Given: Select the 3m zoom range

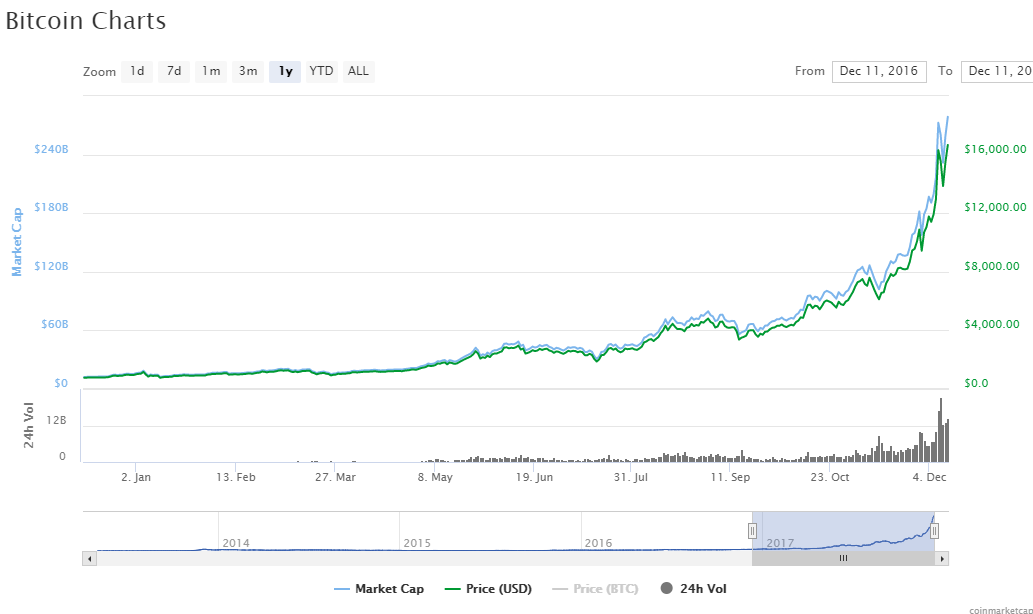Looking at the screenshot, I should click(x=248, y=71).
